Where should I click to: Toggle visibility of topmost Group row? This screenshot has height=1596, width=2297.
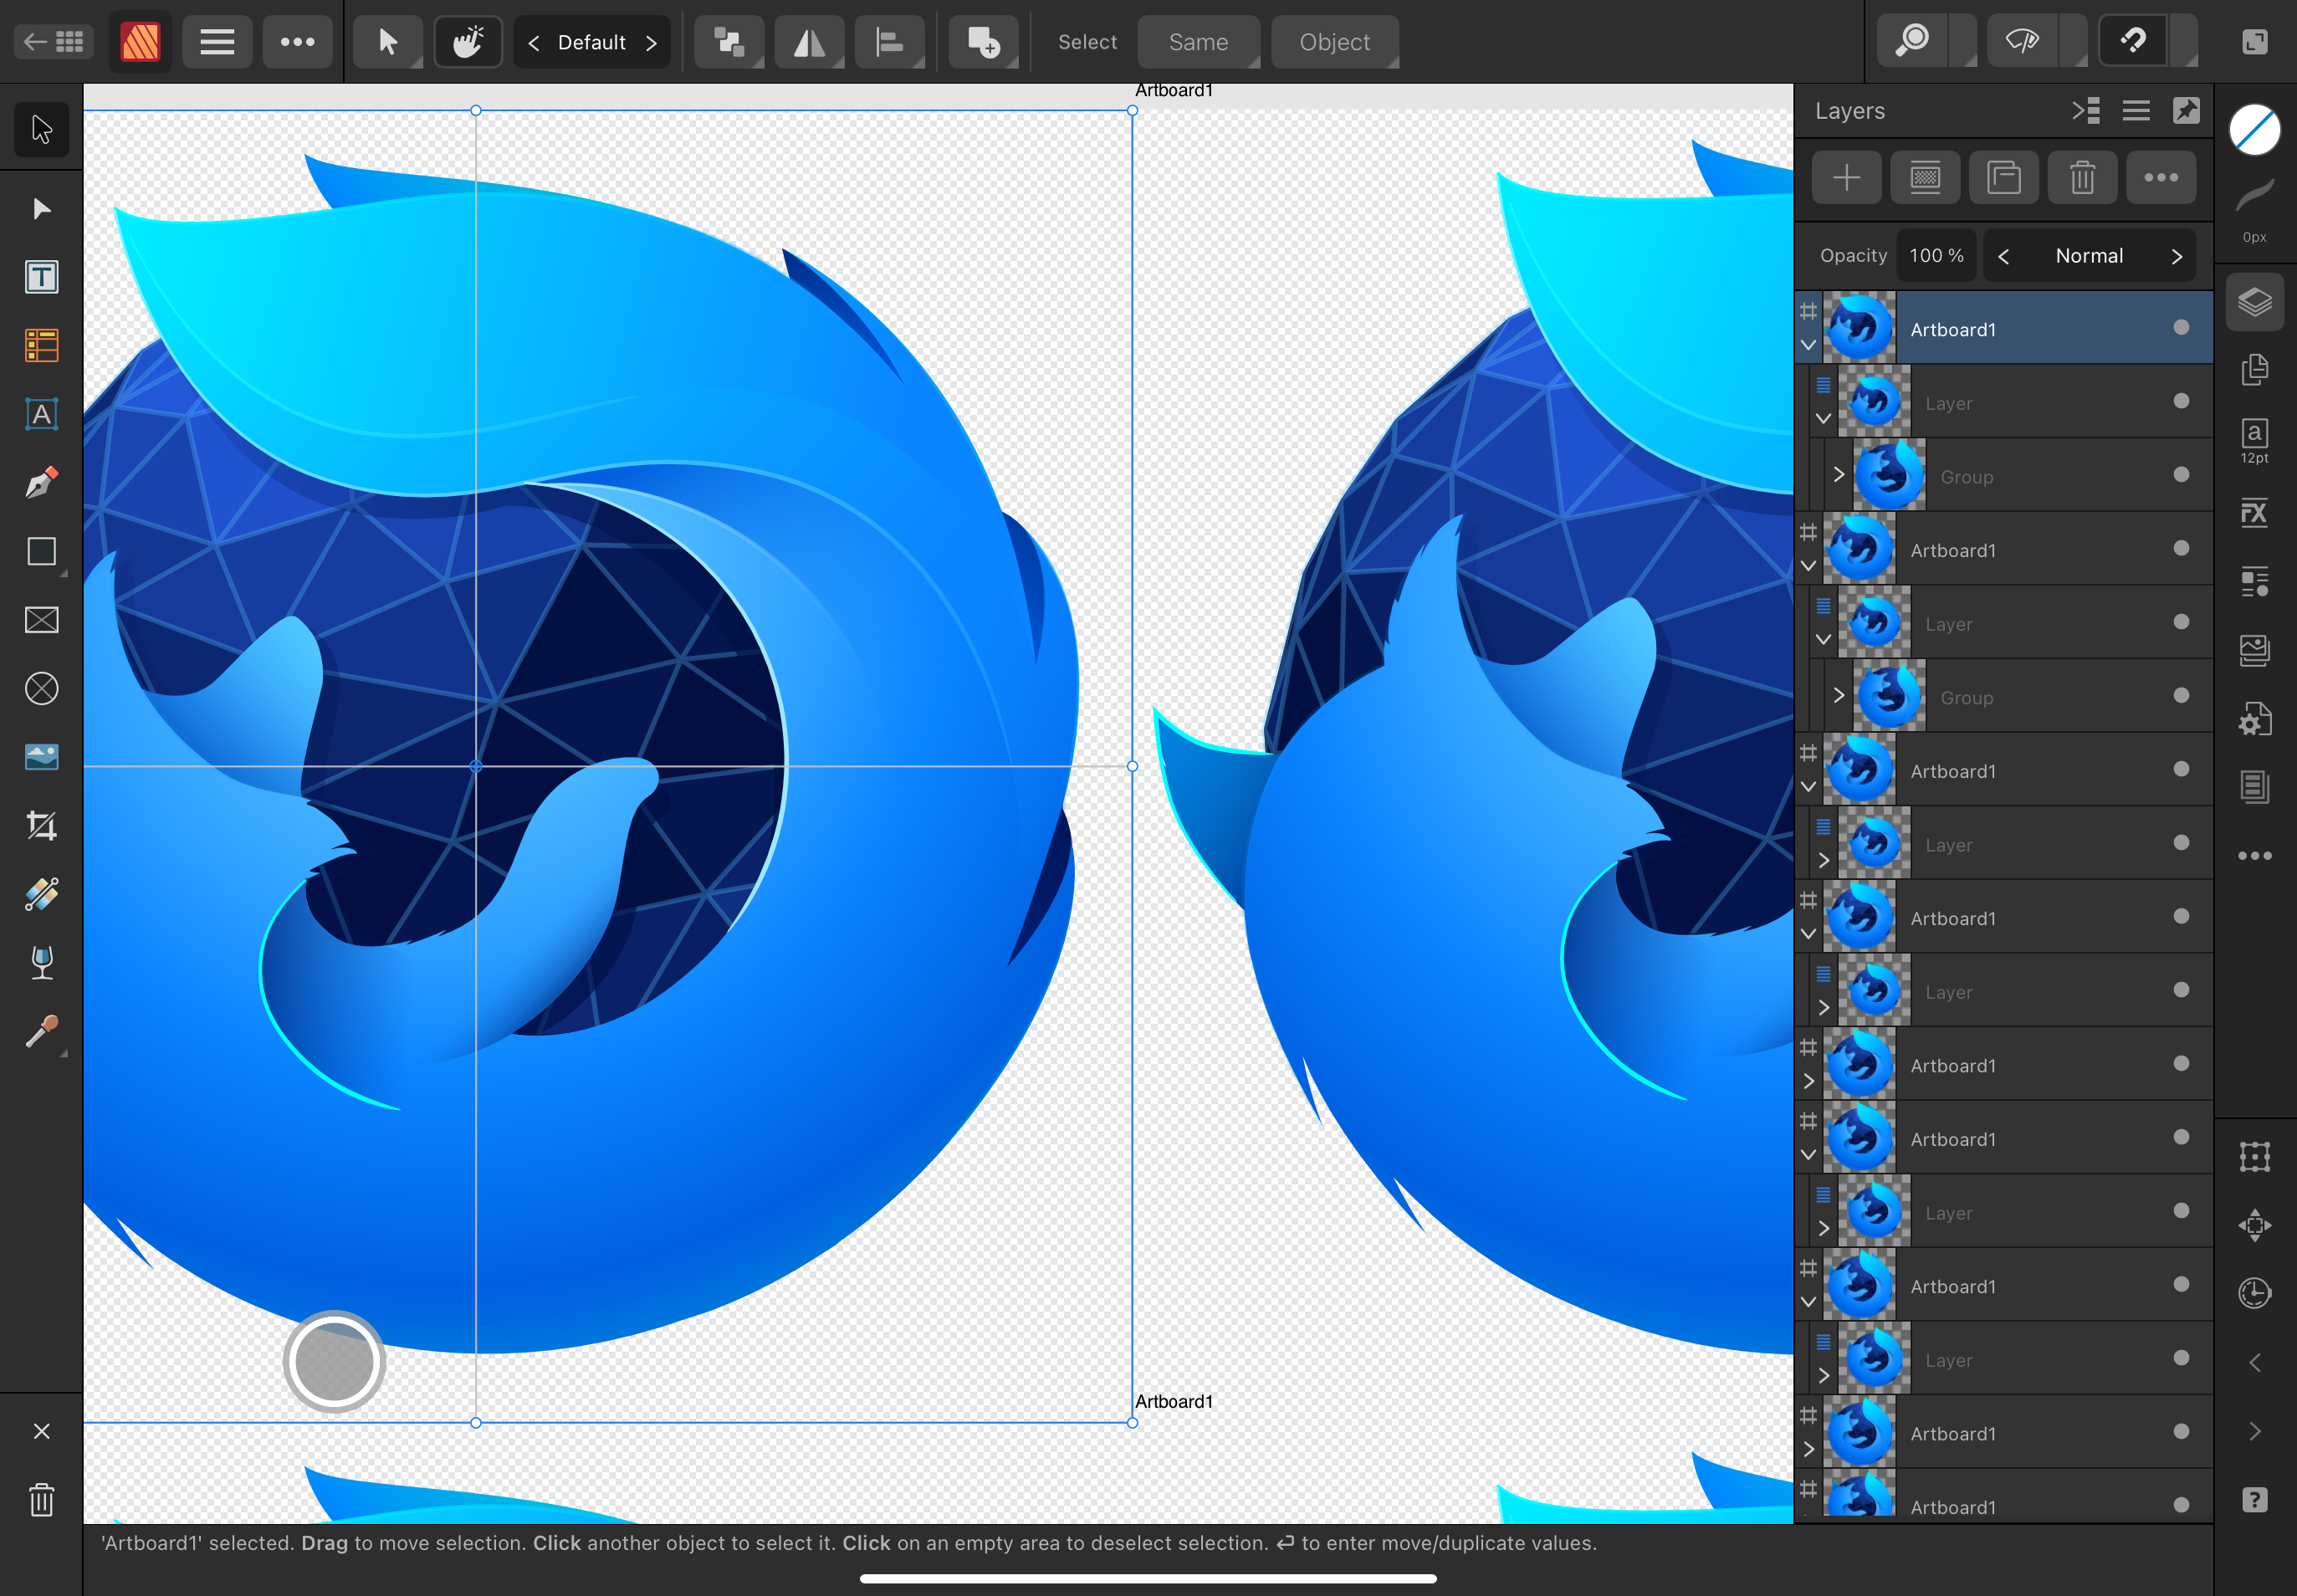2181,474
